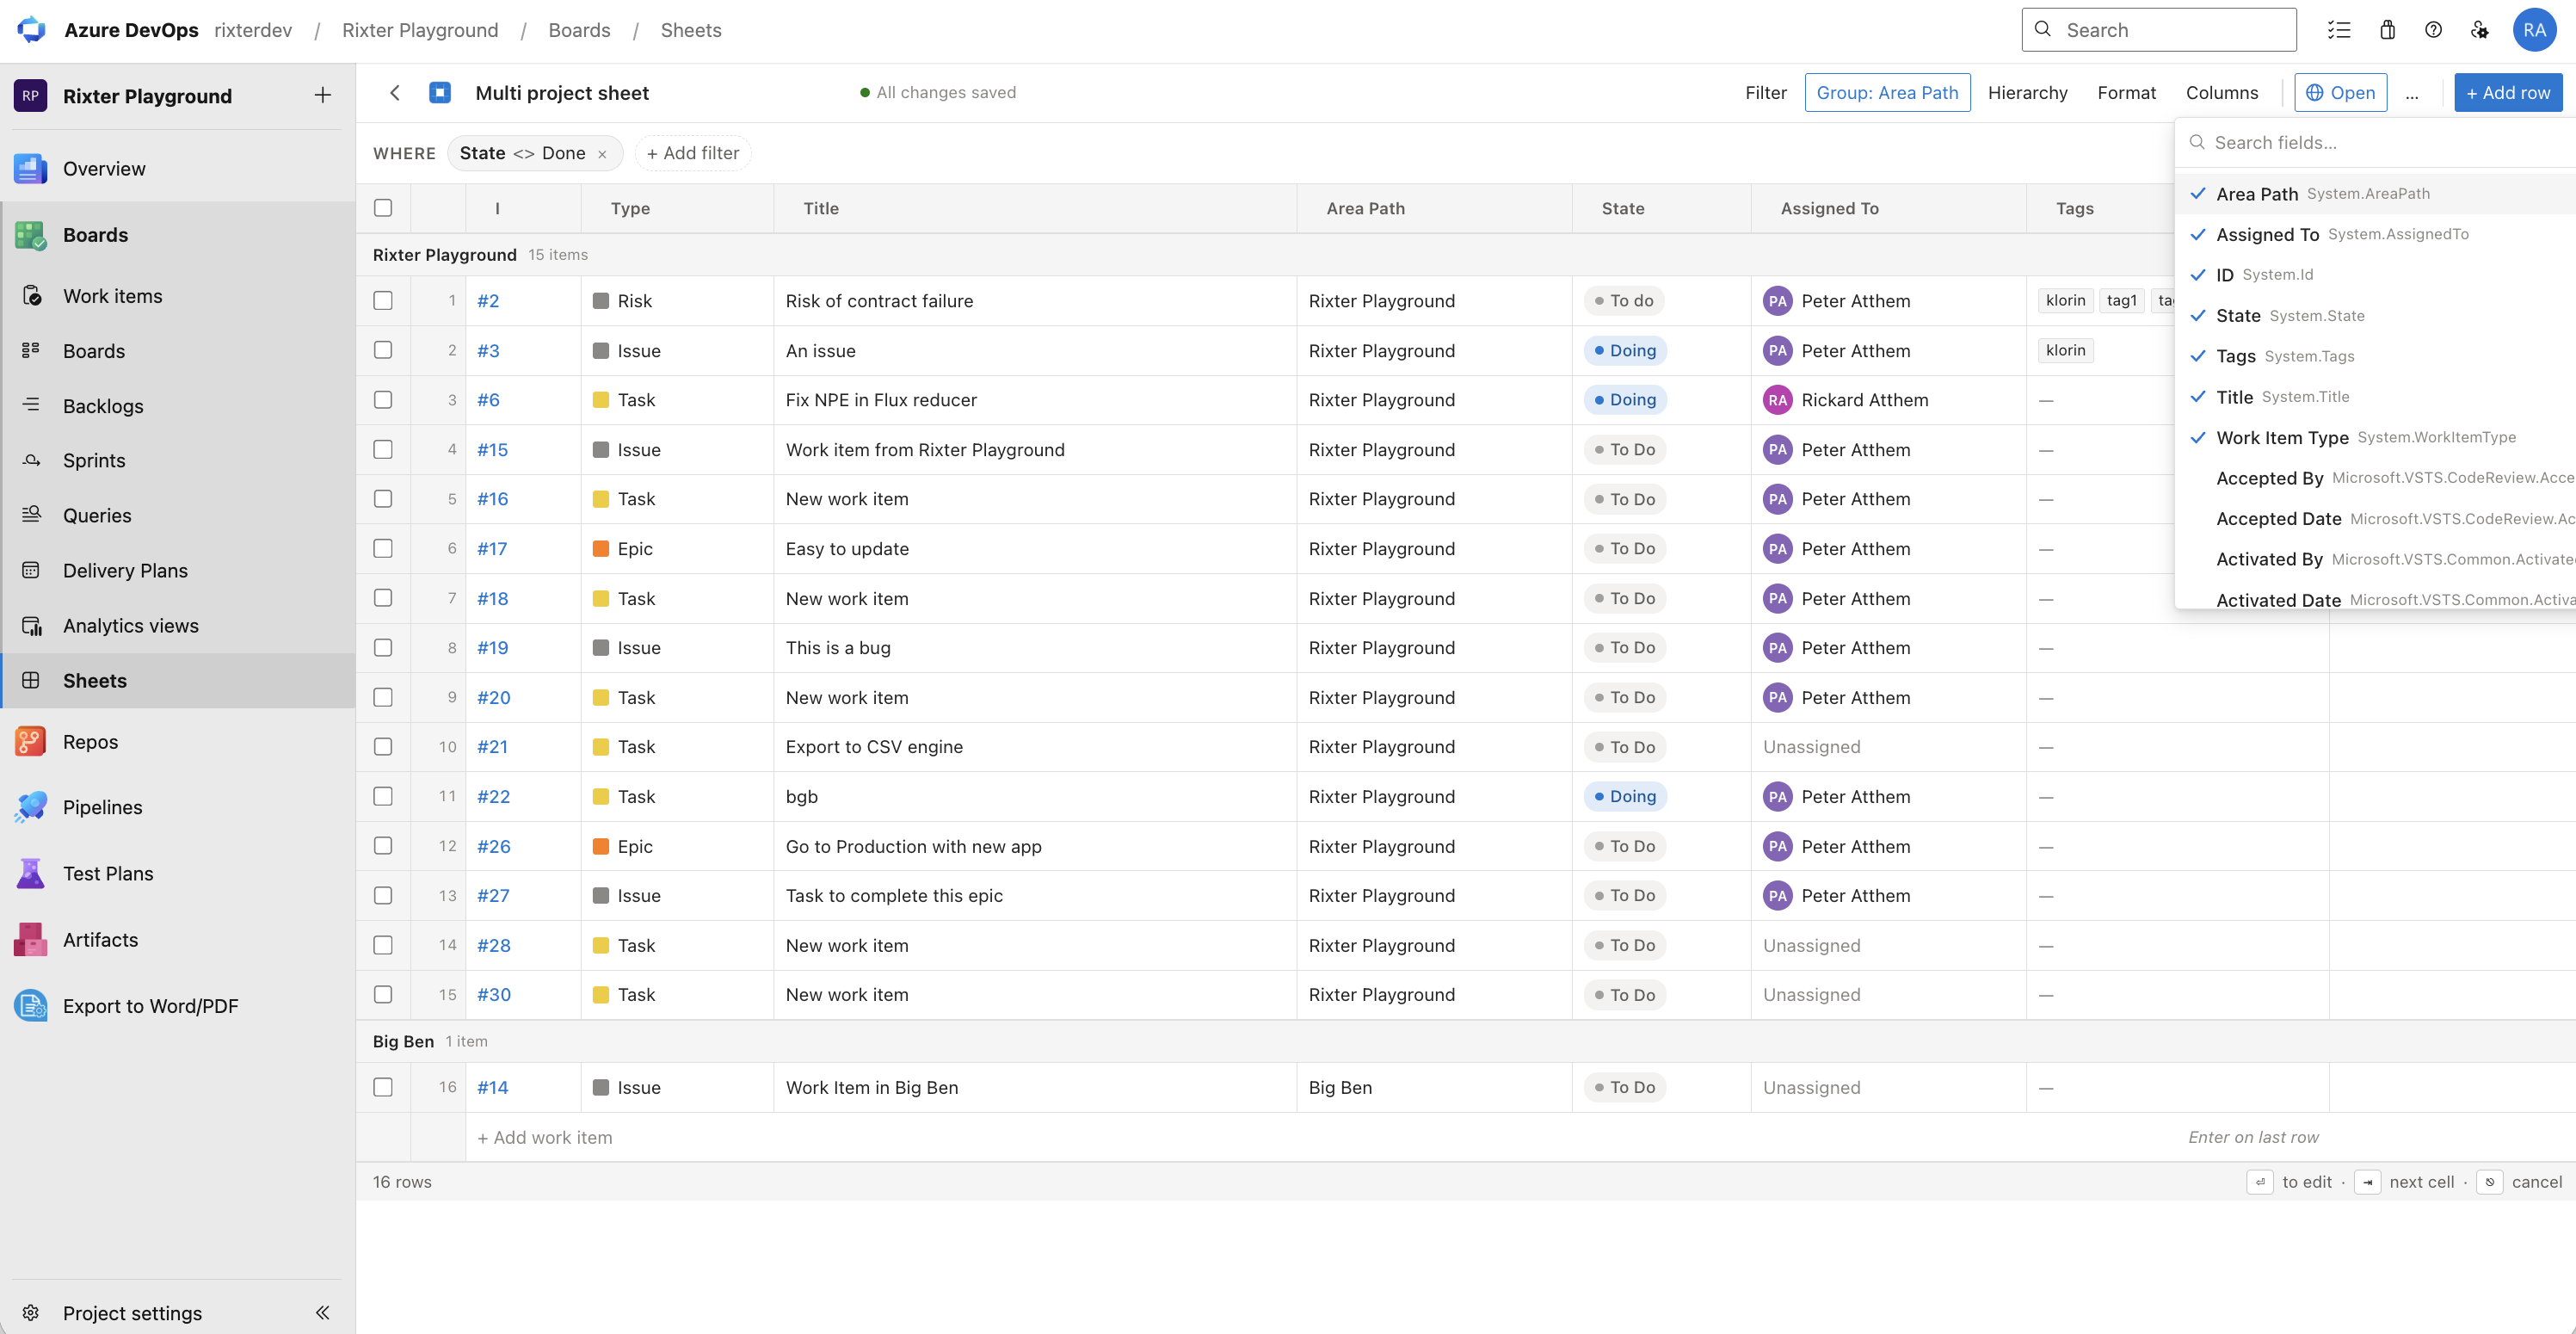Open Test Plans in the sidebar

click(178, 873)
